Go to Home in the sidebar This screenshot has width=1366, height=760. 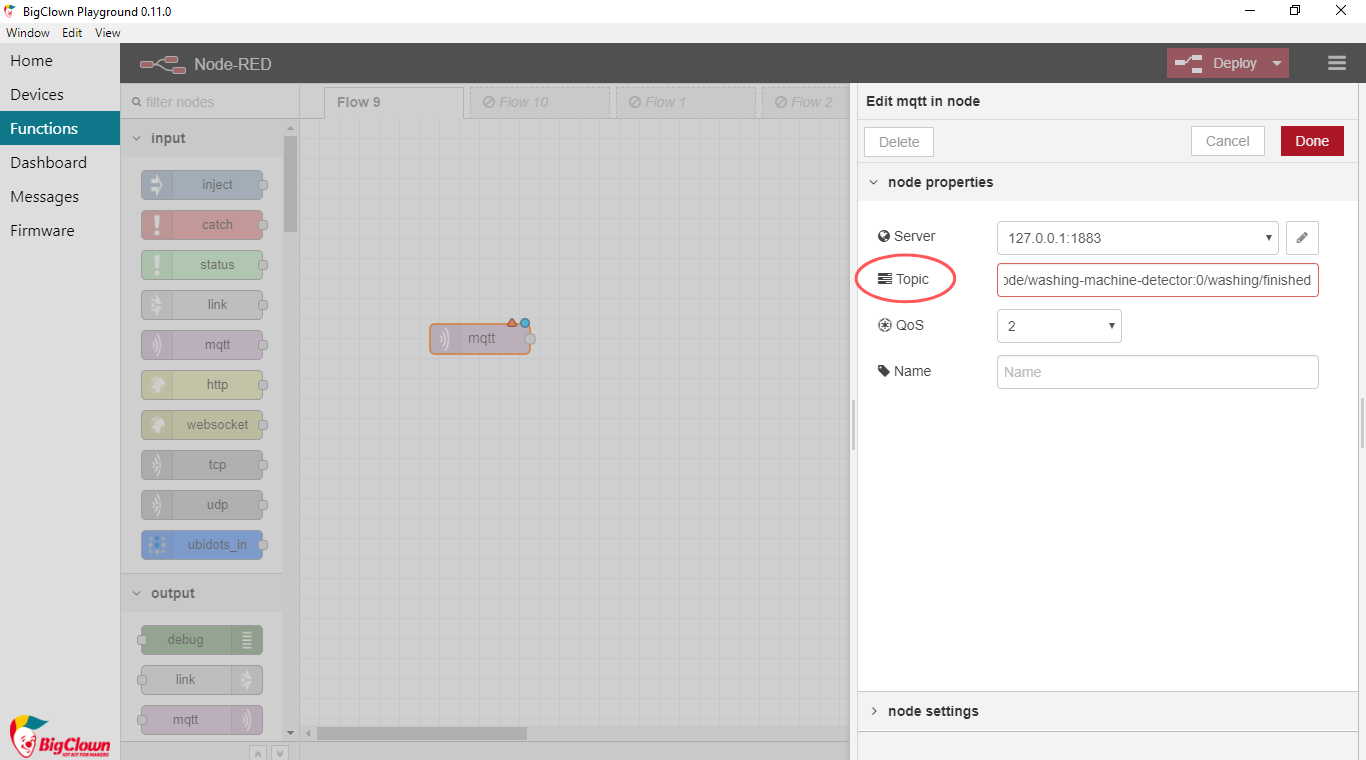pyautogui.click(x=60, y=61)
